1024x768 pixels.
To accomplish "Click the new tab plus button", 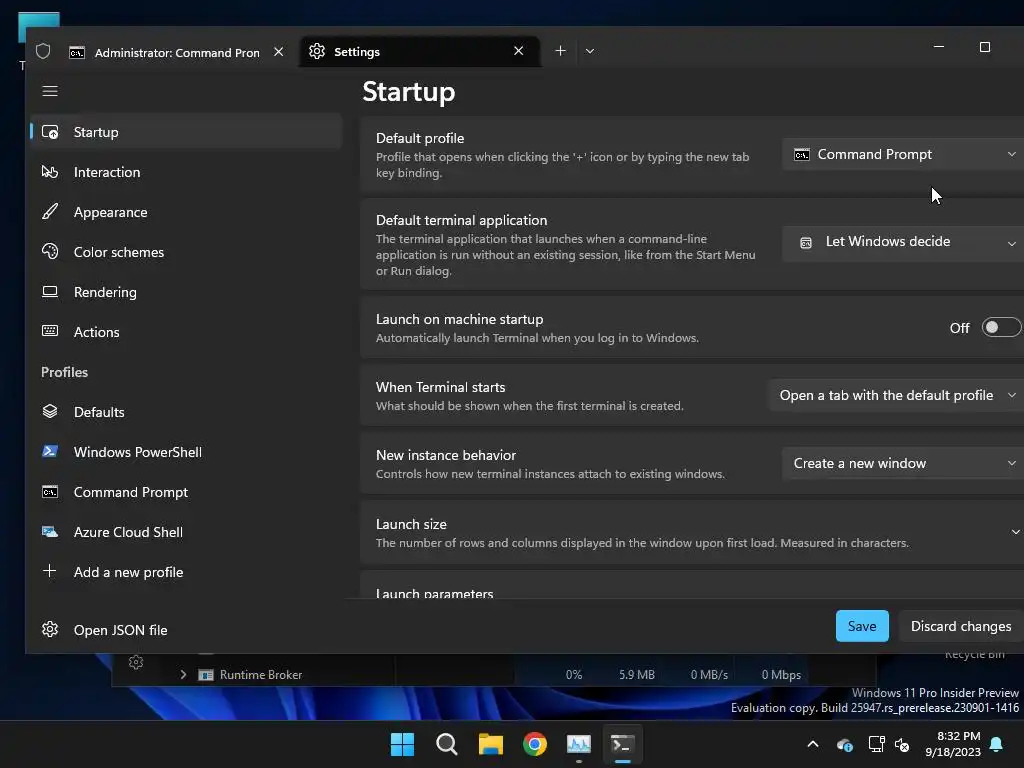I will point(560,51).
